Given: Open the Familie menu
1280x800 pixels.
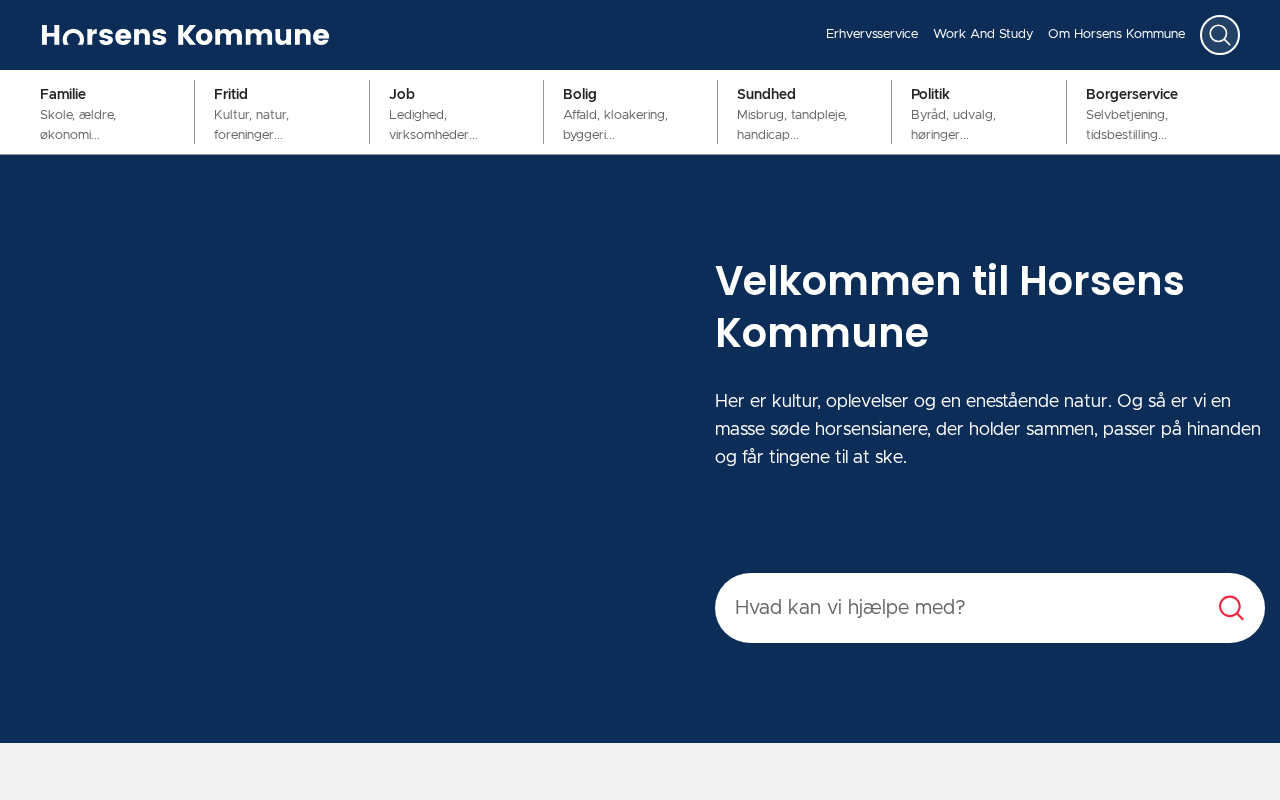Looking at the screenshot, I should tap(108, 113).
